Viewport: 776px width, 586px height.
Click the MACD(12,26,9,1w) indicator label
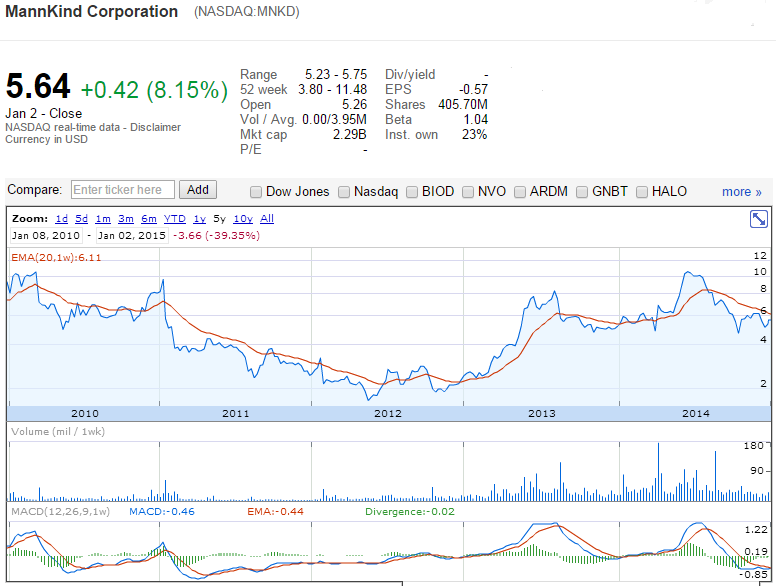point(60,512)
